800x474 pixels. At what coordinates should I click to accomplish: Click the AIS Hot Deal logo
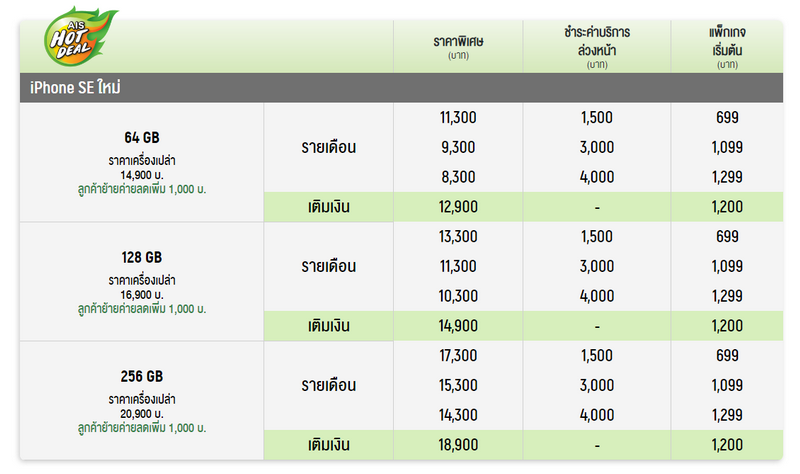(75, 38)
